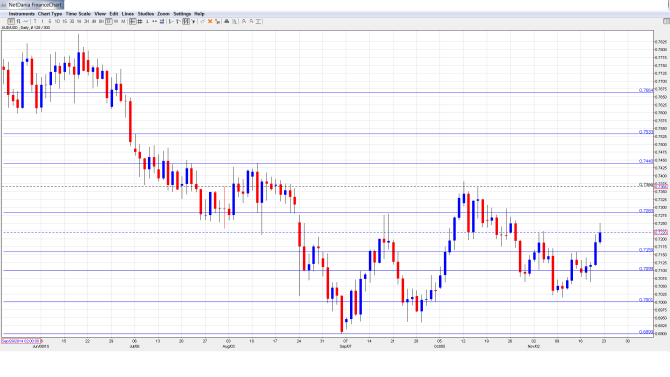This screenshot has width=670, height=377.
Task: Click the fan lines tool icon
Action: (193, 21)
